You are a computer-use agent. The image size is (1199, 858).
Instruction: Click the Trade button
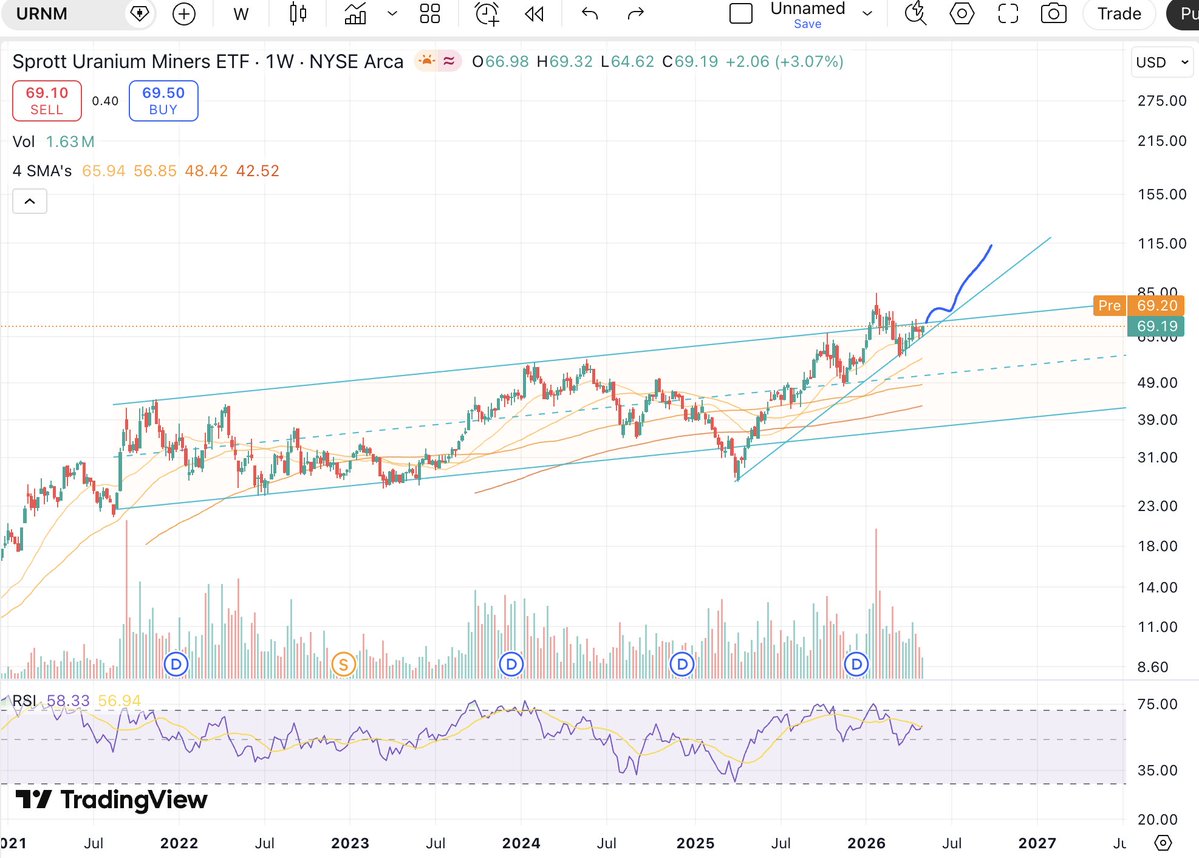[1119, 14]
